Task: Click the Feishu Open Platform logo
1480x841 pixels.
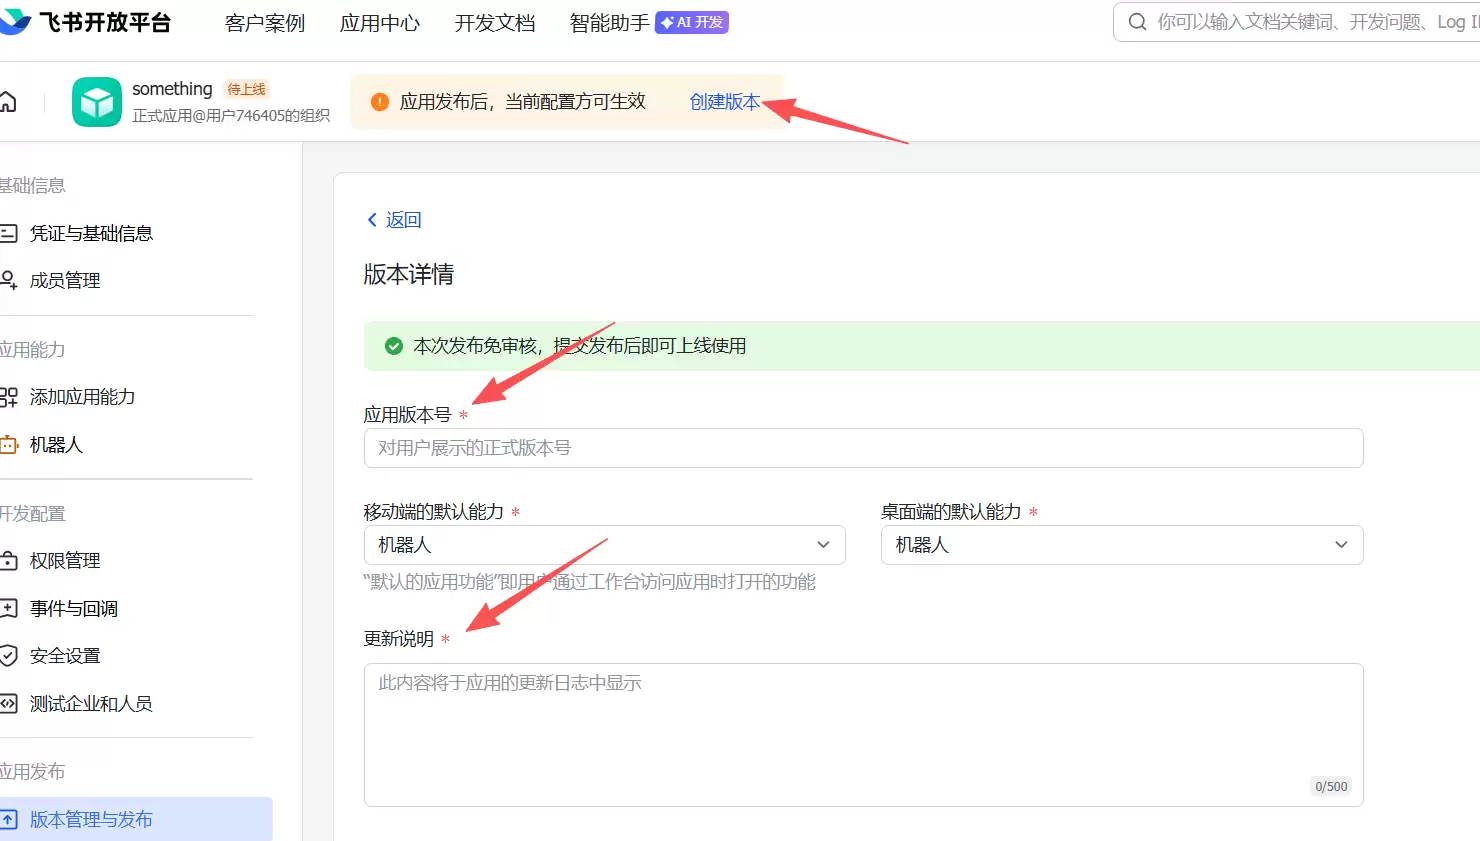Action: point(88,22)
